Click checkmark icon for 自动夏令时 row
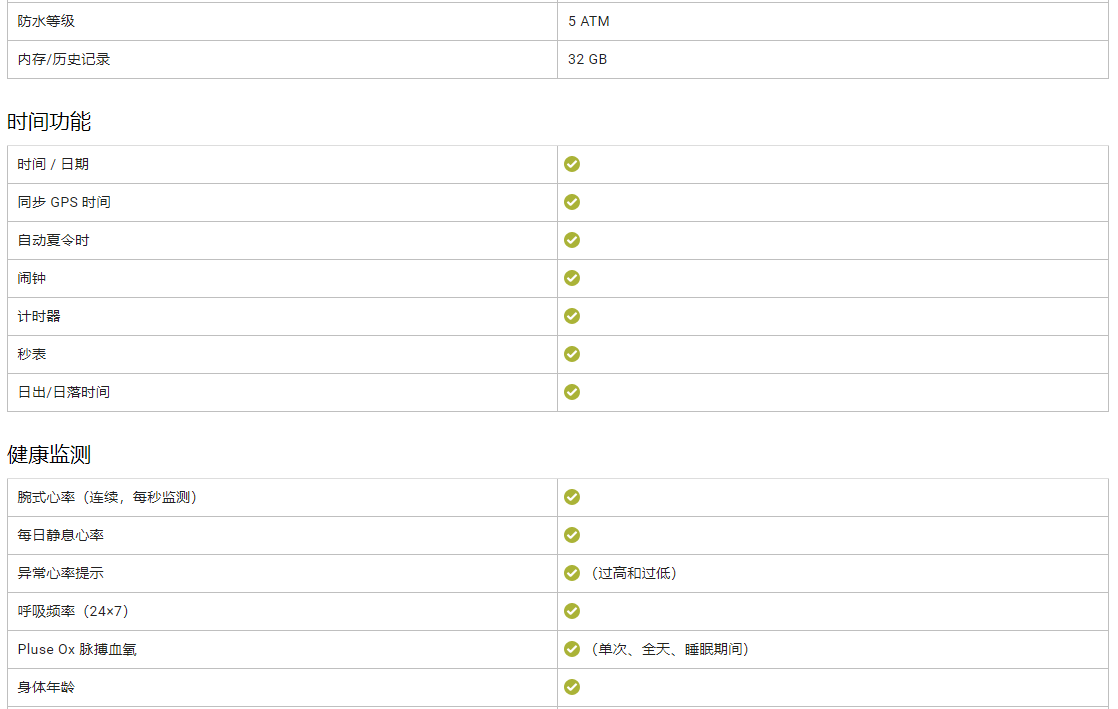1118x709 pixels. 572,240
